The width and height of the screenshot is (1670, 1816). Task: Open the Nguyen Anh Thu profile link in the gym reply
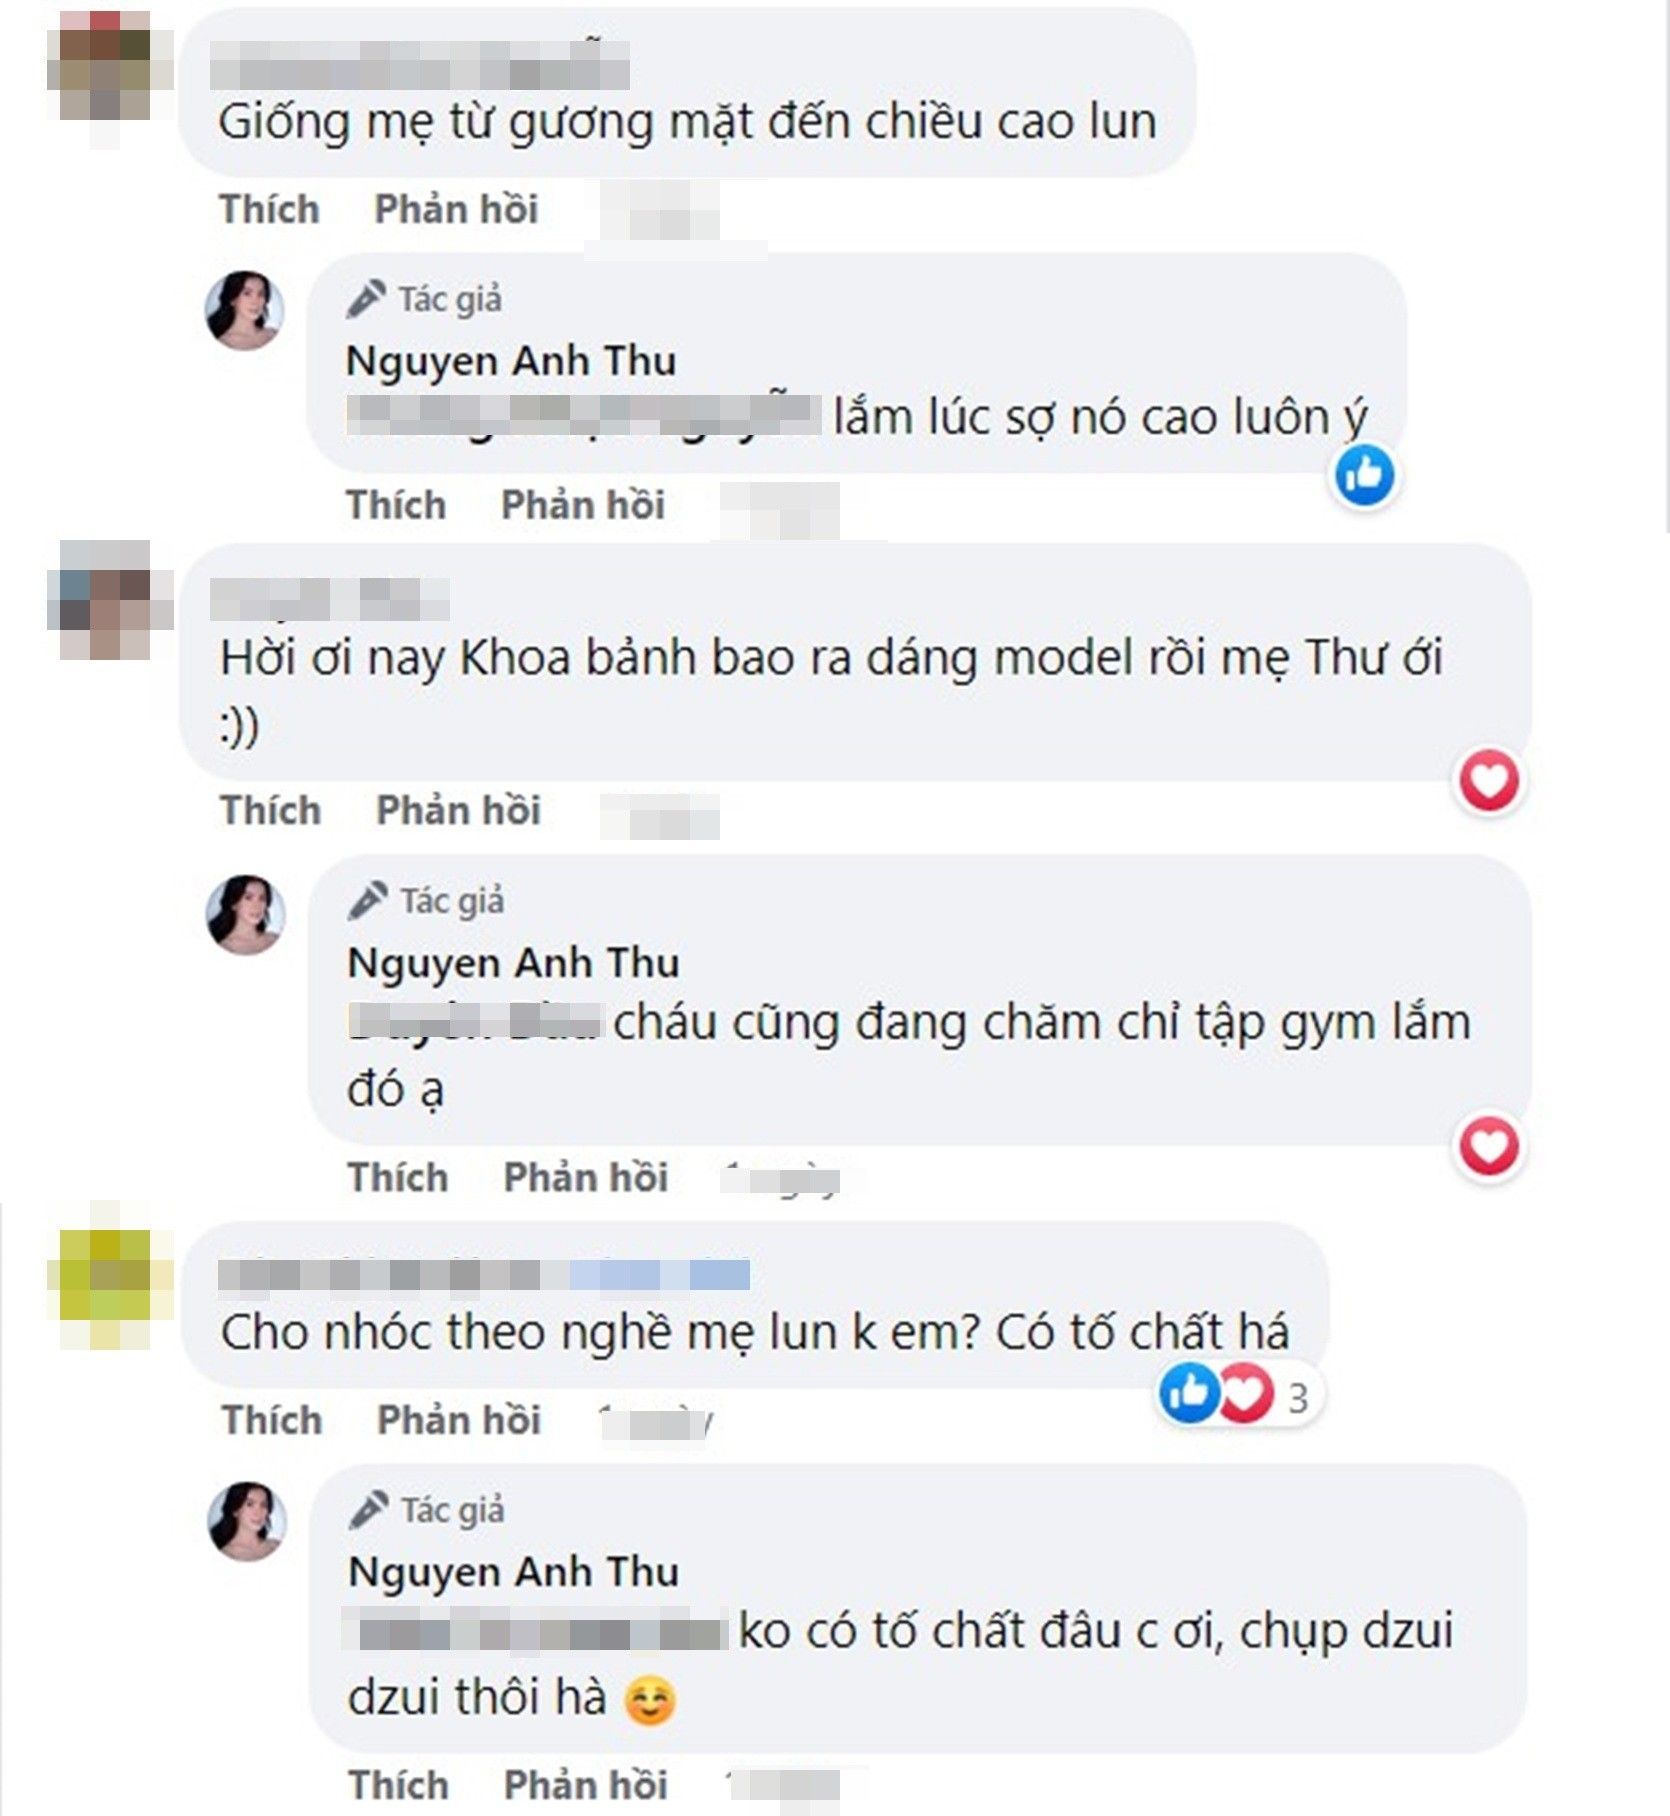tap(513, 963)
